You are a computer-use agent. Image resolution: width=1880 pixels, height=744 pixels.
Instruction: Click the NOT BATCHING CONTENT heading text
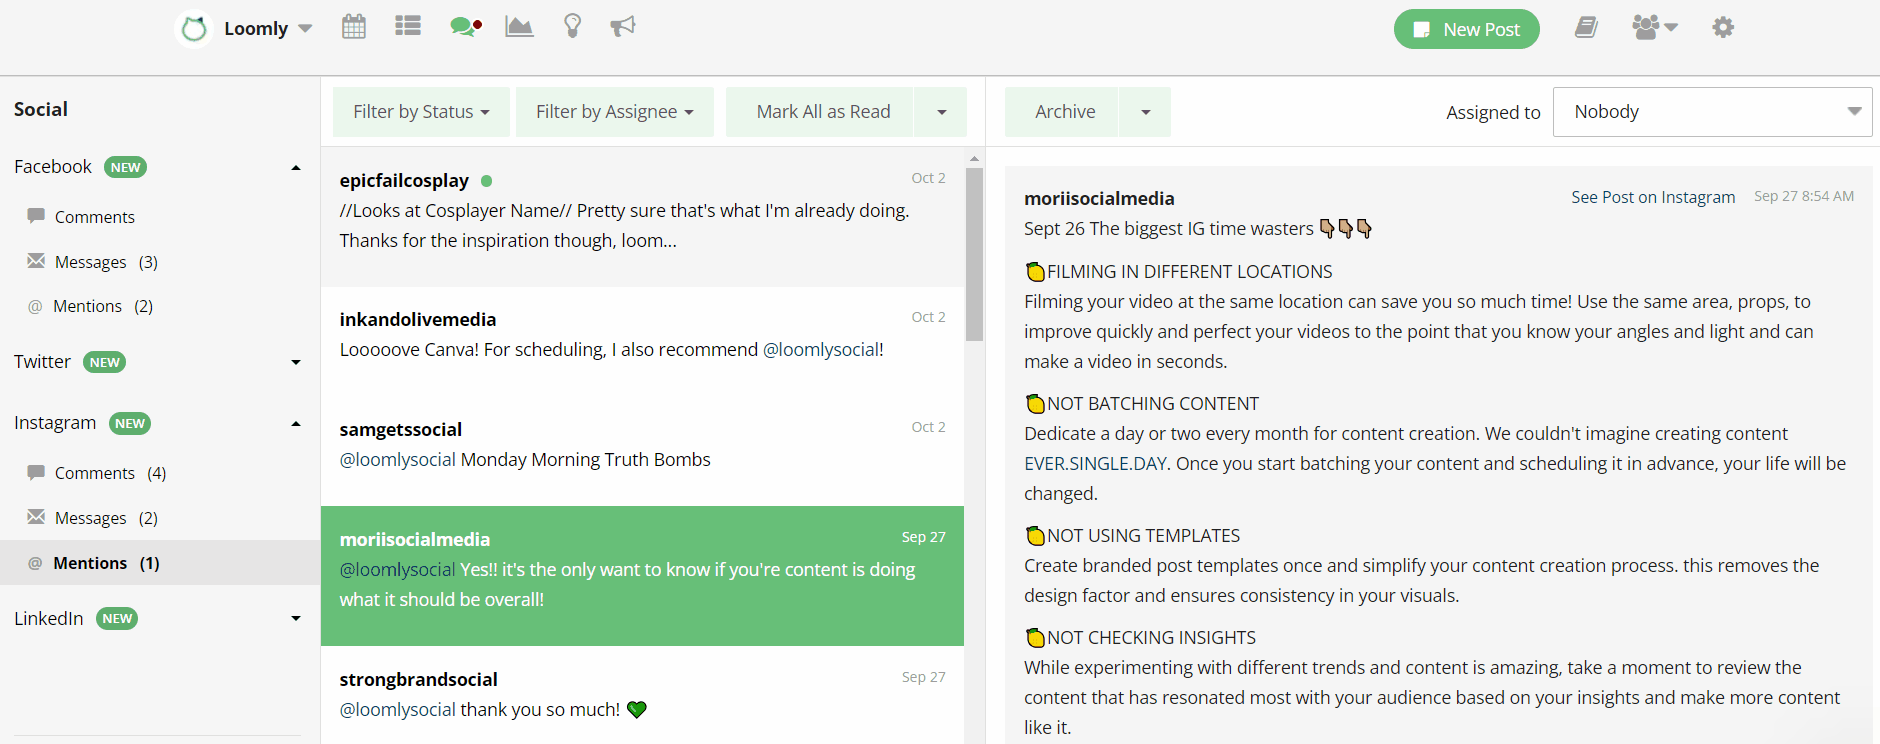pyautogui.click(x=1153, y=403)
